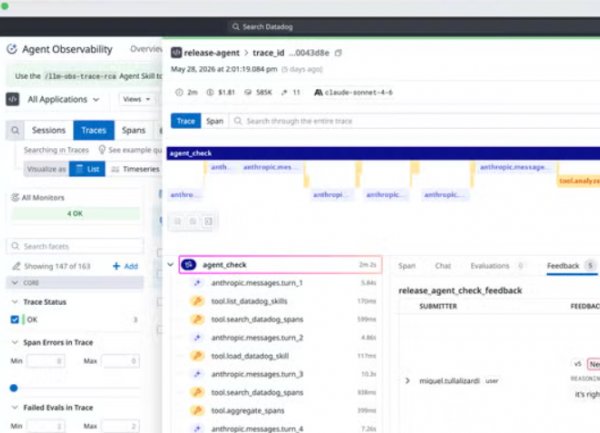Uncheck the OK trace status checkbox
Viewport: 600px width, 433px height.
15,319
